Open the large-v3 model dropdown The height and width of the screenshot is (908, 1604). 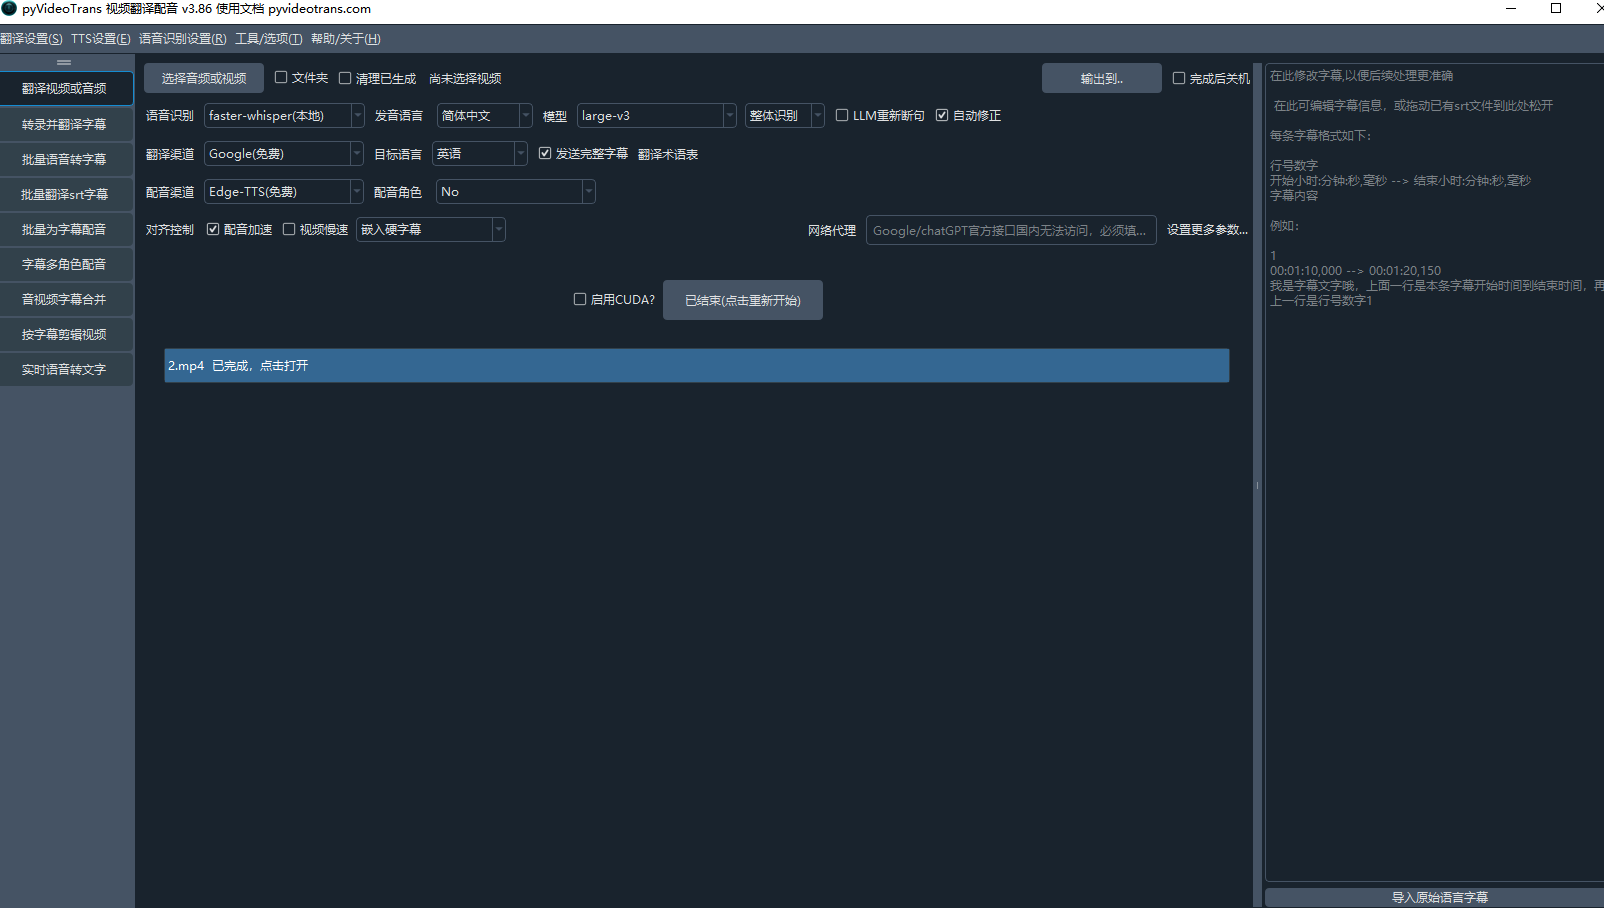(x=656, y=116)
